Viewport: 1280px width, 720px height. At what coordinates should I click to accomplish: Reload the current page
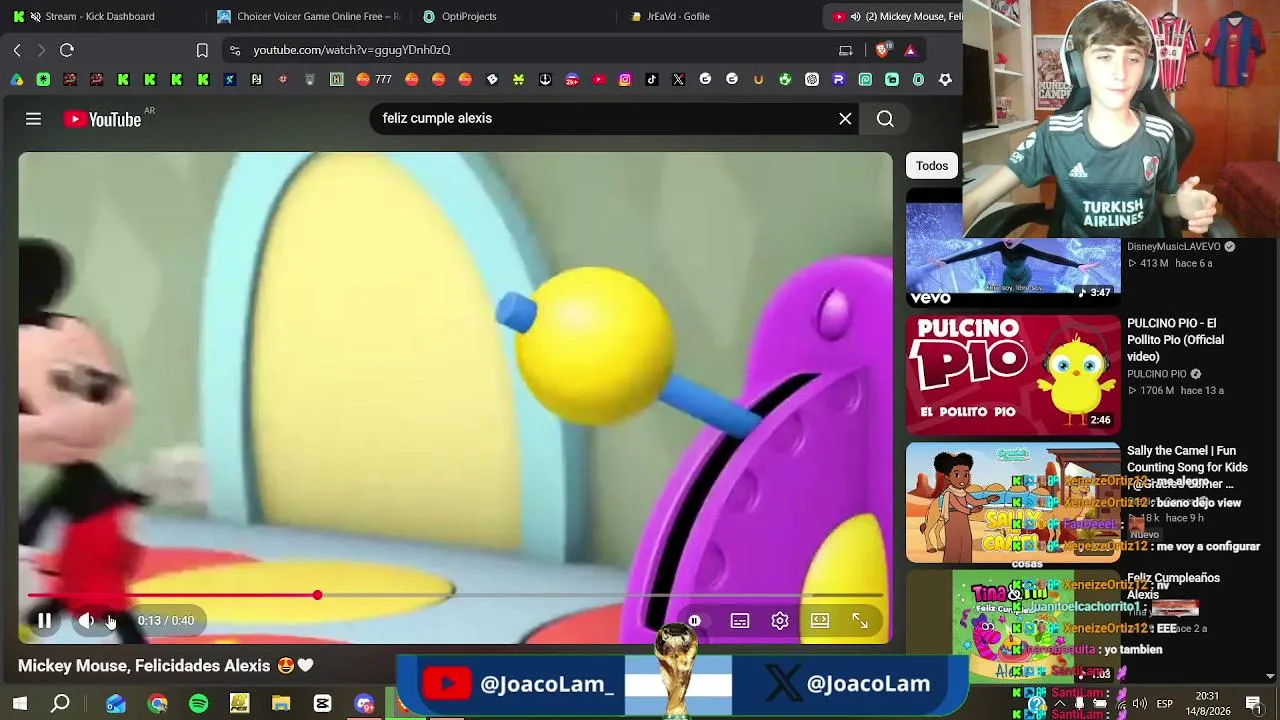pyautogui.click(x=67, y=50)
